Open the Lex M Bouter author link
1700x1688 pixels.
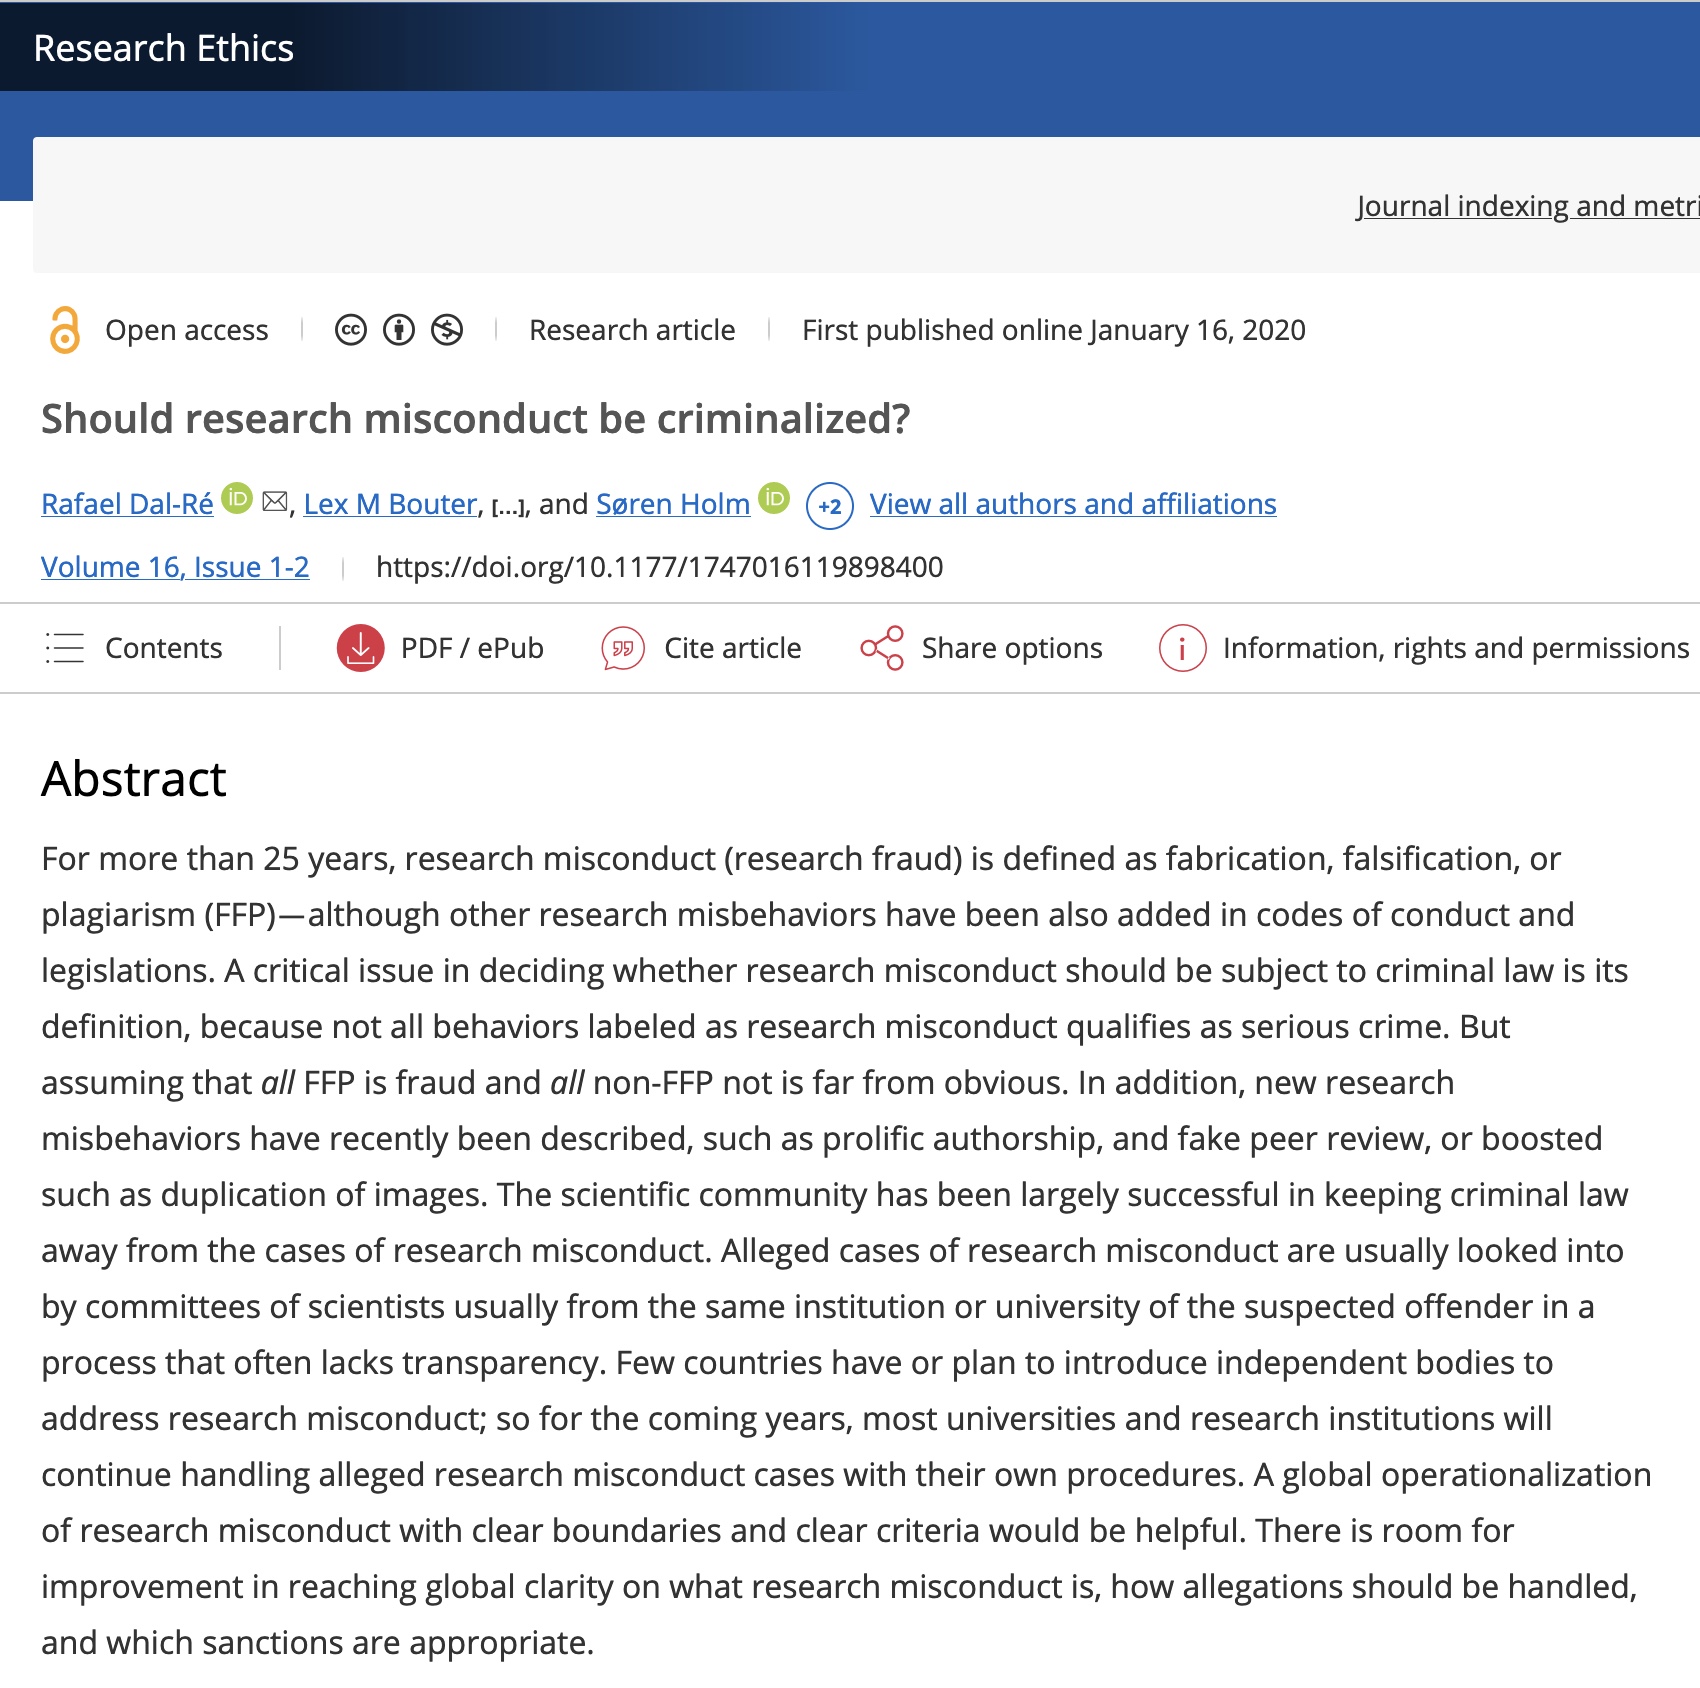[390, 504]
